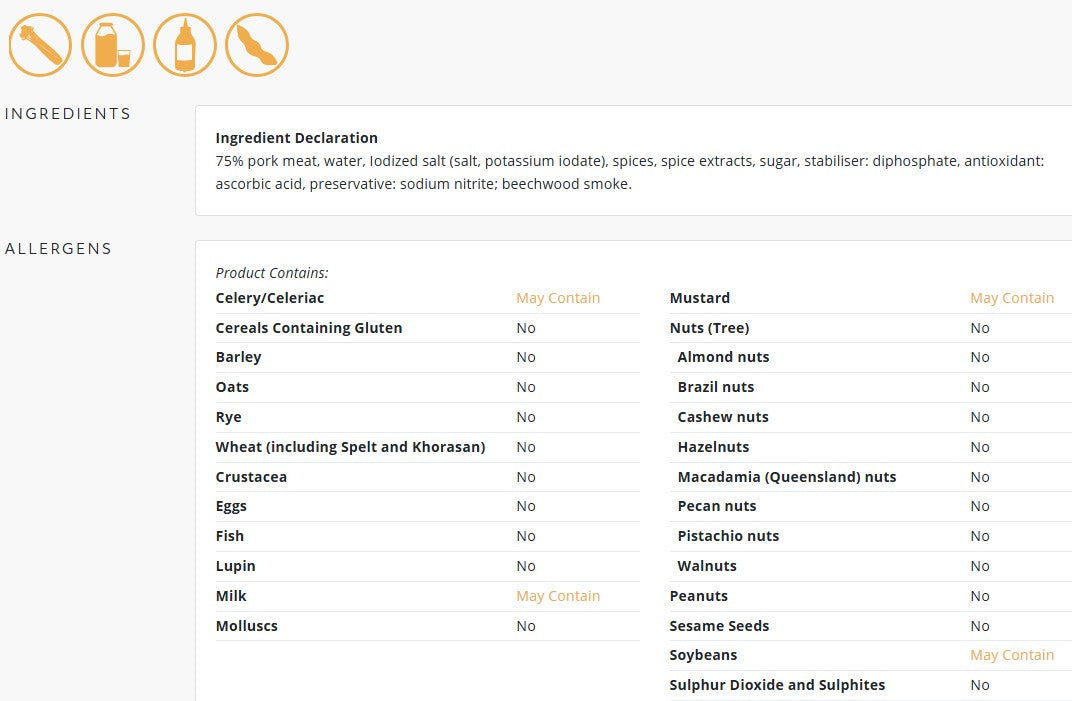Click the Almond nuts row
Viewport: 1072px width, 701px height.
723,357
